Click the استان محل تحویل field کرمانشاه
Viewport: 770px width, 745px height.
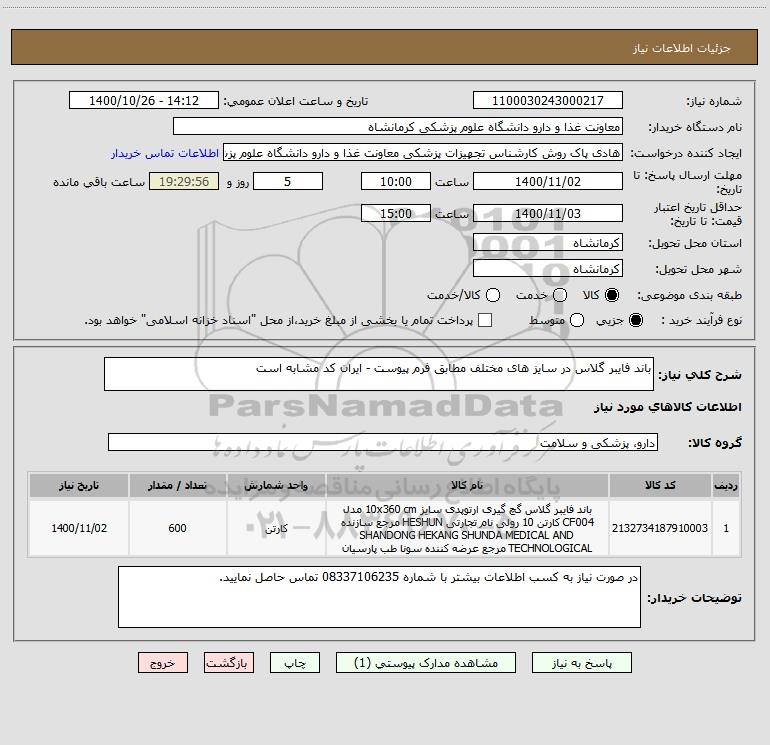click(548, 243)
